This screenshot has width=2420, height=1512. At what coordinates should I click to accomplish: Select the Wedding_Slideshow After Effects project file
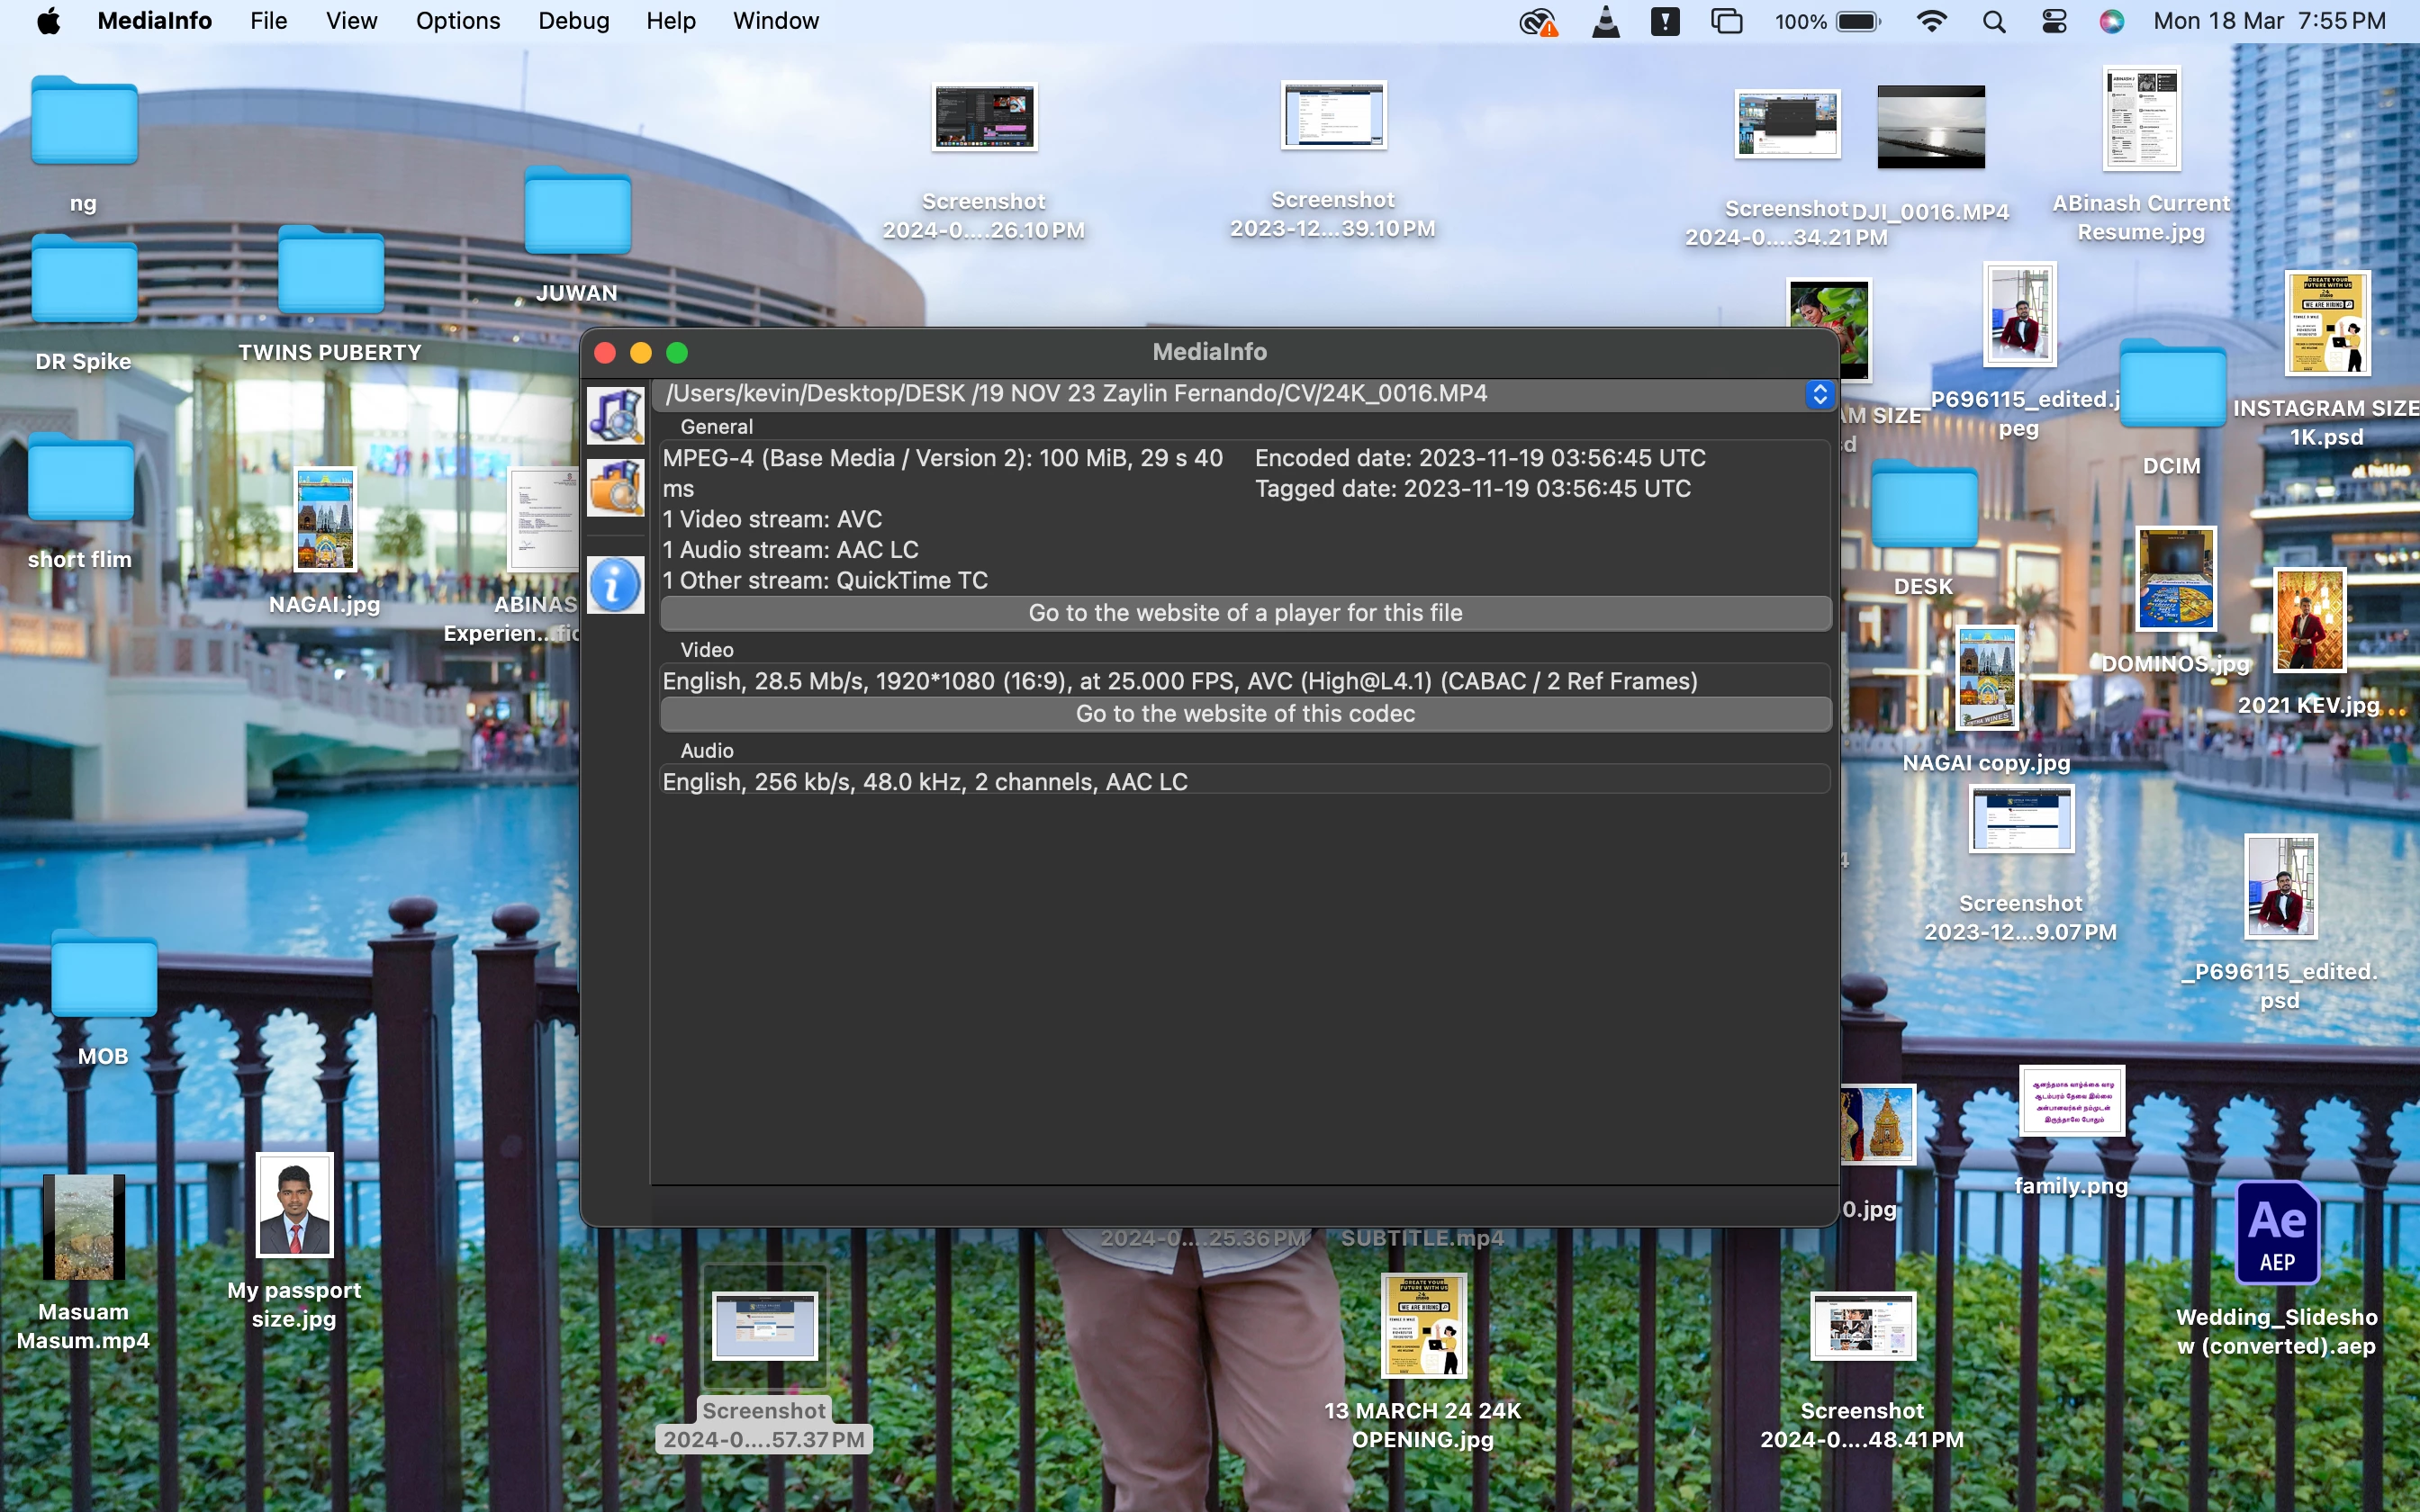(2277, 1232)
